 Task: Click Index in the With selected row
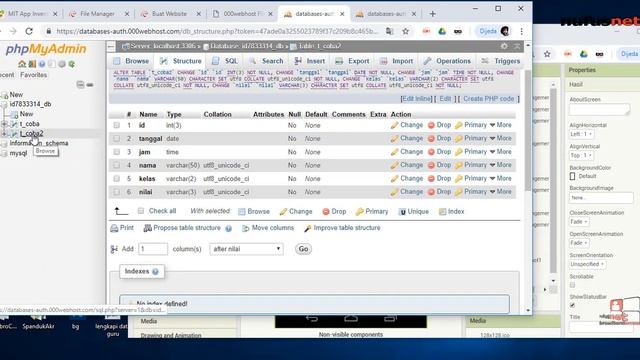(x=451, y=211)
